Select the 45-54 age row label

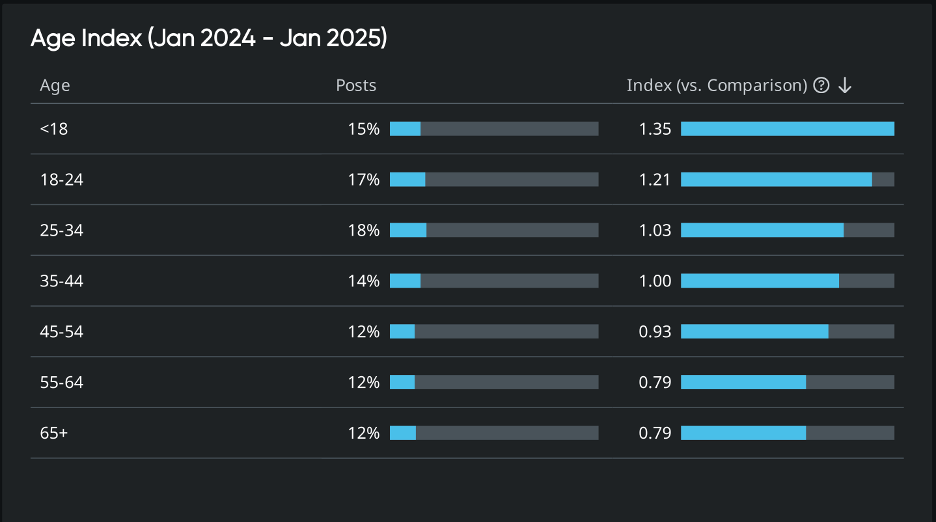coord(61,331)
